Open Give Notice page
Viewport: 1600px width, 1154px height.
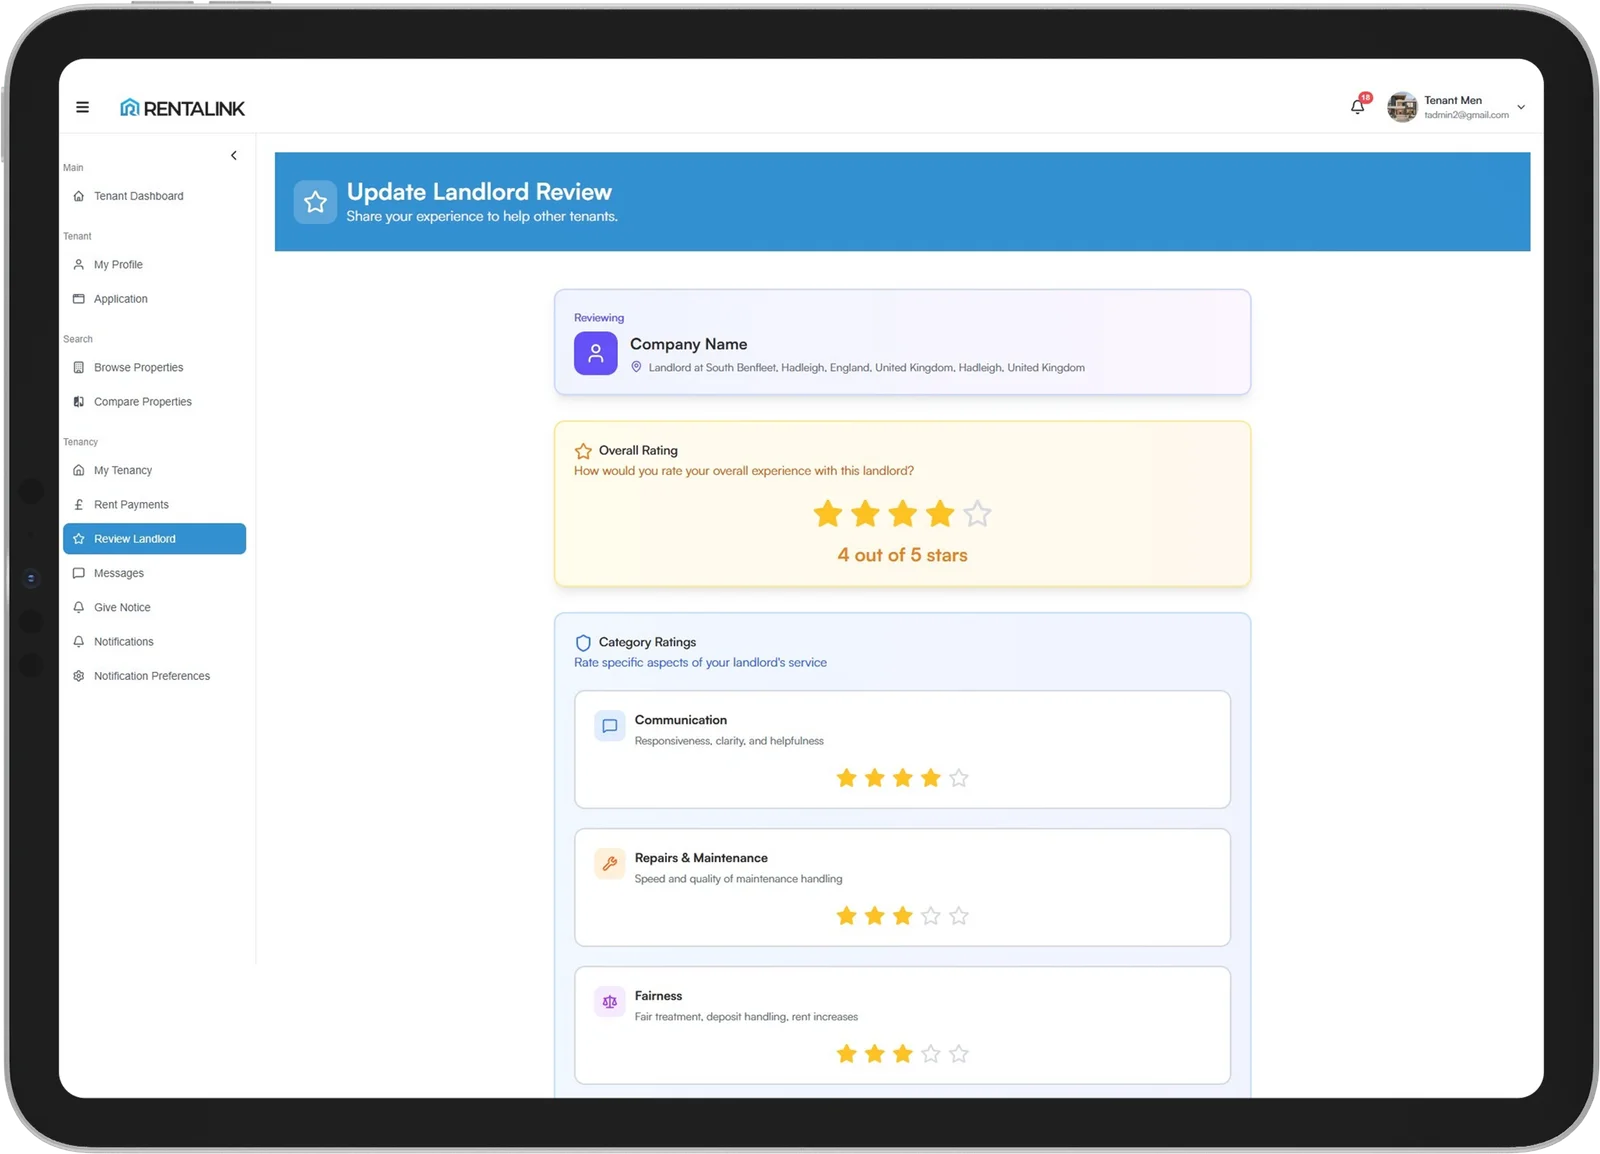tap(154, 607)
